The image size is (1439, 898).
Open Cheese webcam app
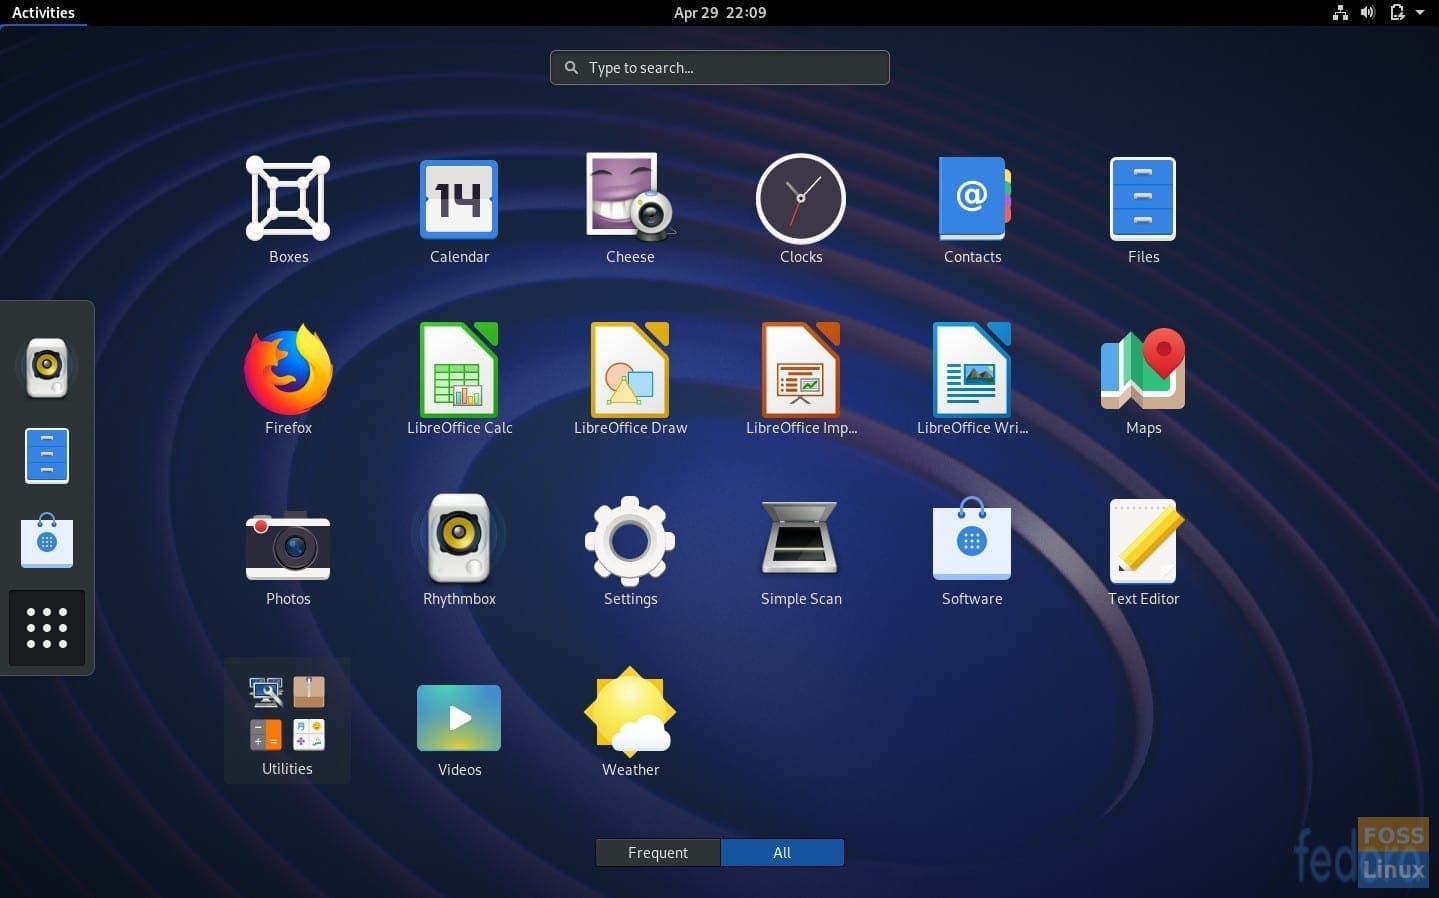(630, 198)
